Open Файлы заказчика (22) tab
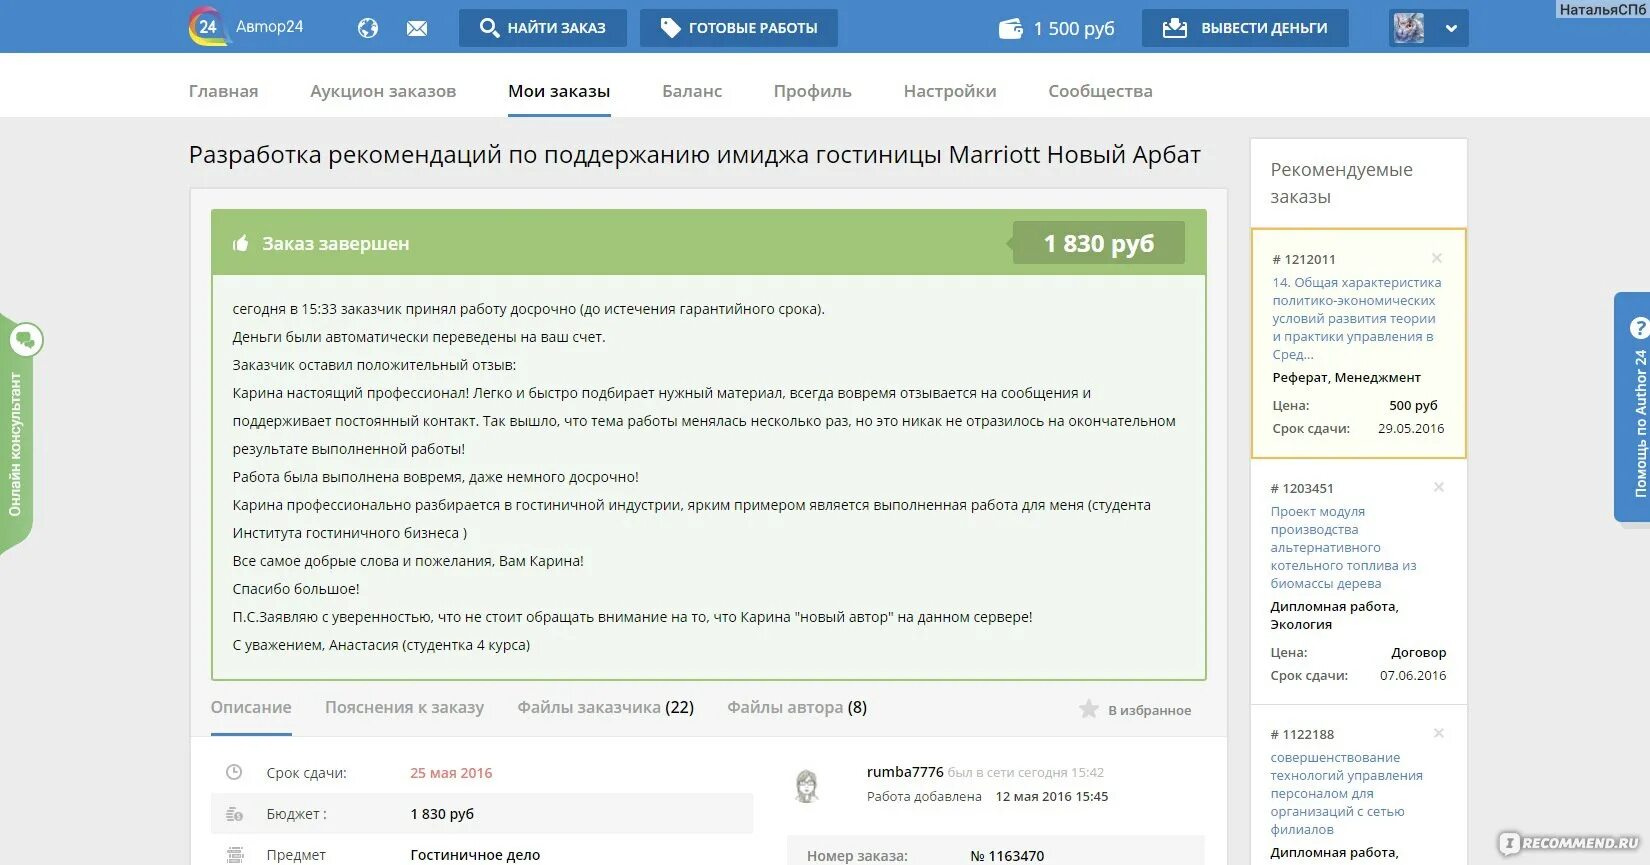Screen dimensions: 1650x865 [x=605, y=707]
